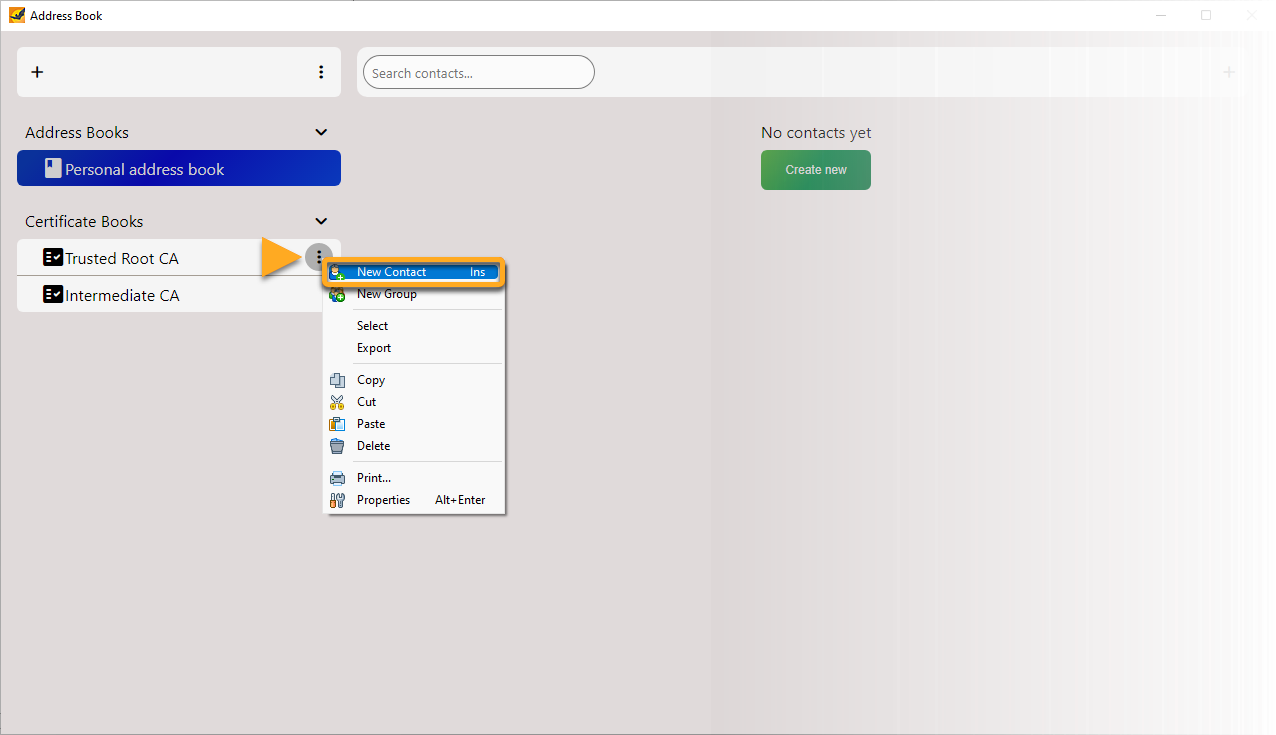Collapse the Certificate Books section

coord(321,221)
